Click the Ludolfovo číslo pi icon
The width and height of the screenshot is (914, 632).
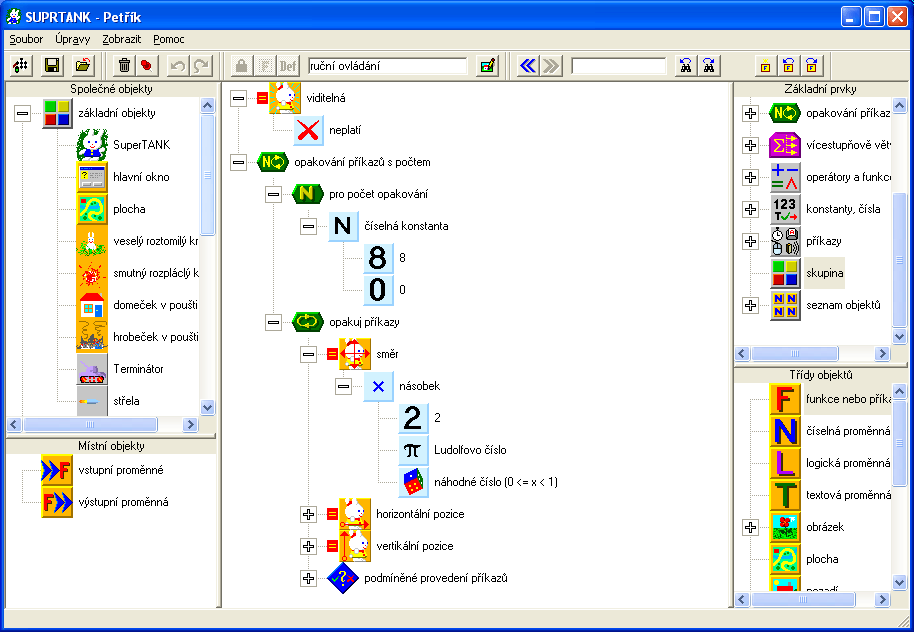tap(413, 450)
